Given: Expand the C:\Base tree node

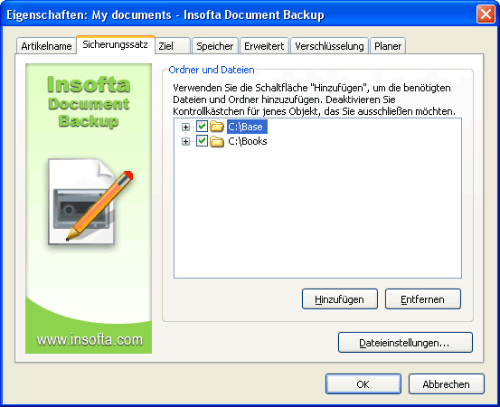Looking at the screenshot, I should [186, 127].
